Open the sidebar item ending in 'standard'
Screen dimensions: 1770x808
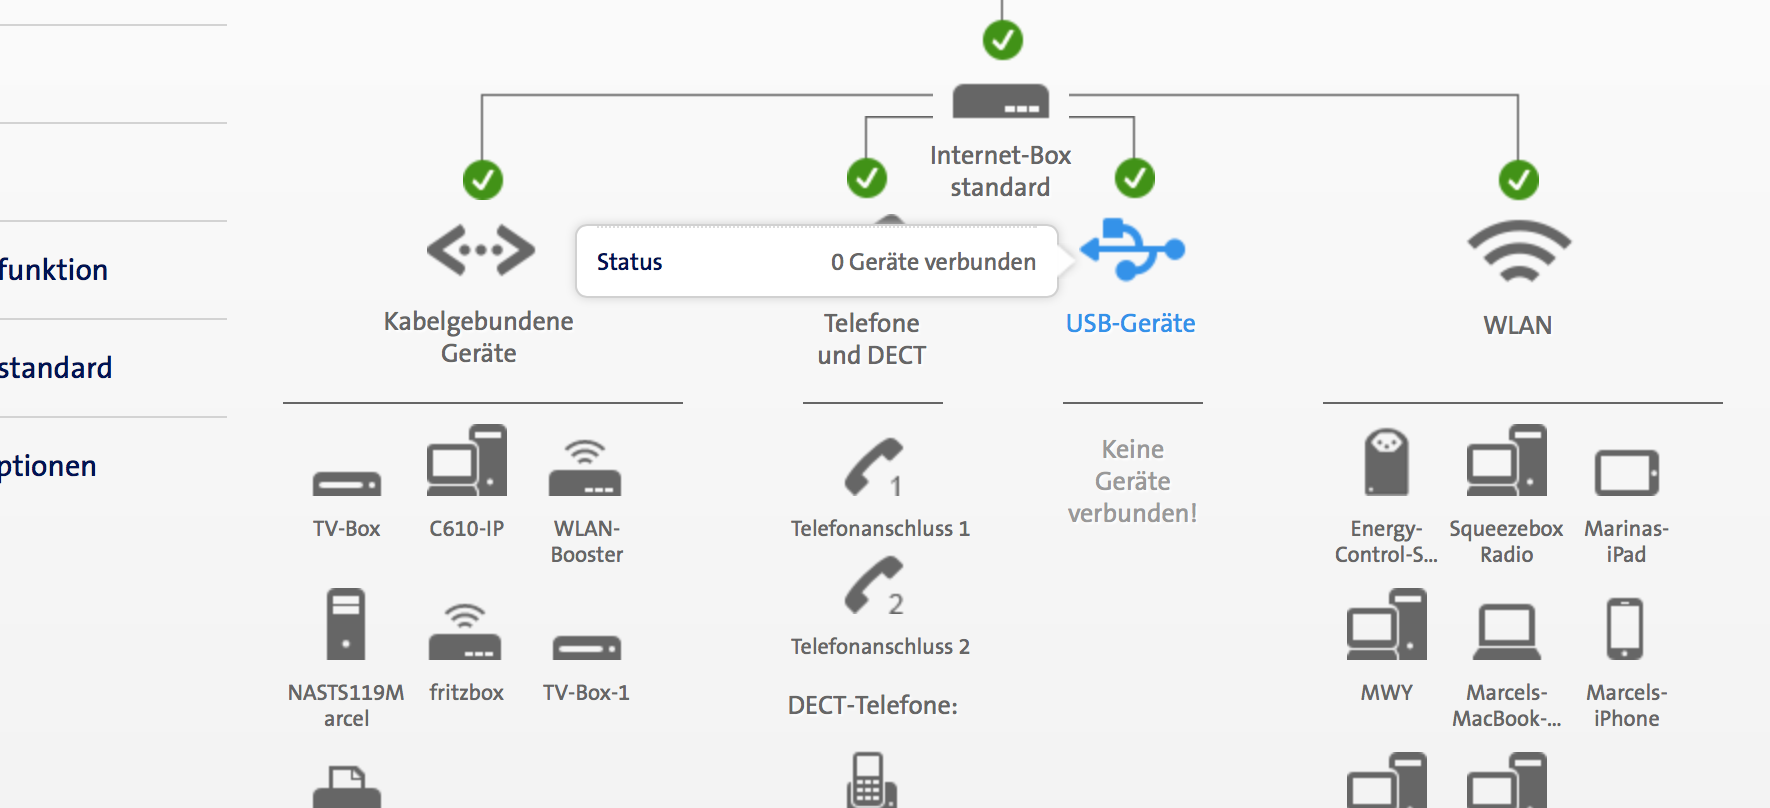[x=56, y=368]
